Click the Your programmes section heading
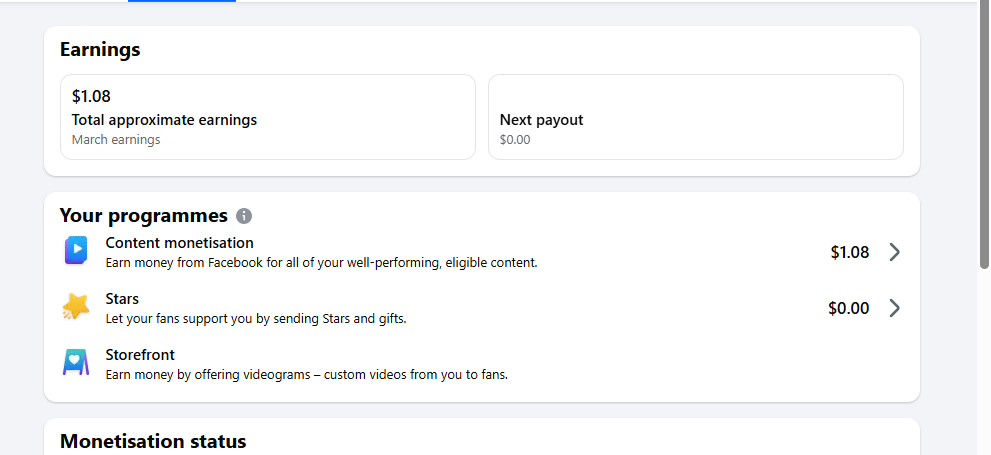The image size is (991, 455). (143, 216)
